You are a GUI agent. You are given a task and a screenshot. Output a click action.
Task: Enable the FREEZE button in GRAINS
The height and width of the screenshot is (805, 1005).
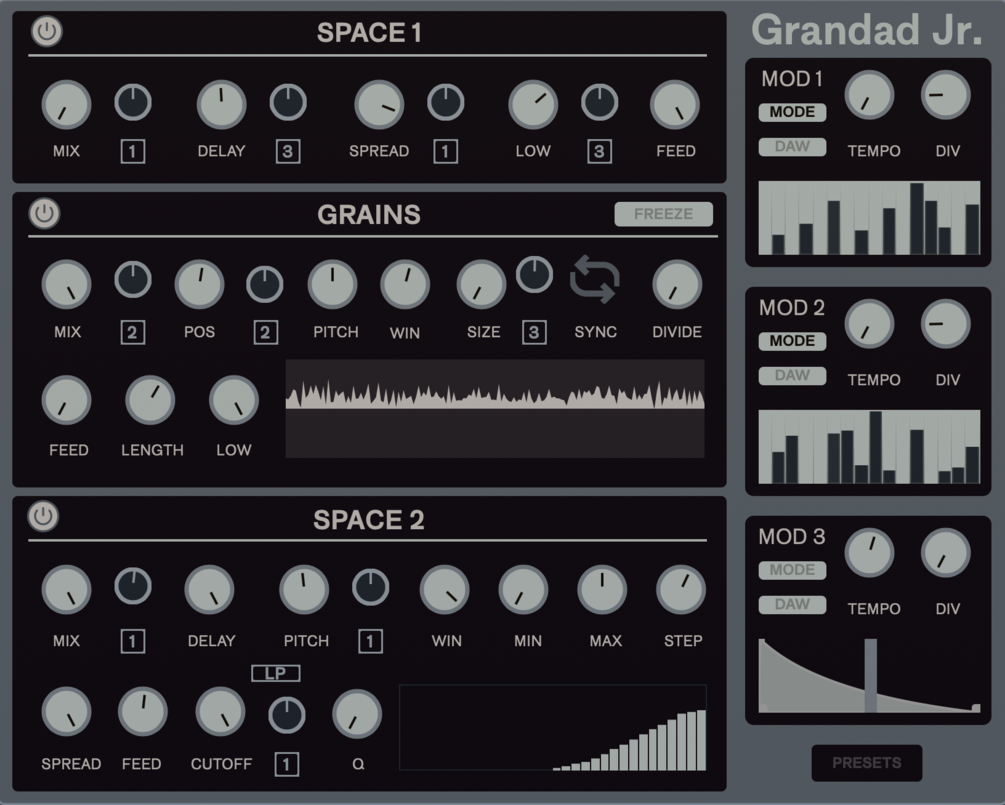click(663, 214)
